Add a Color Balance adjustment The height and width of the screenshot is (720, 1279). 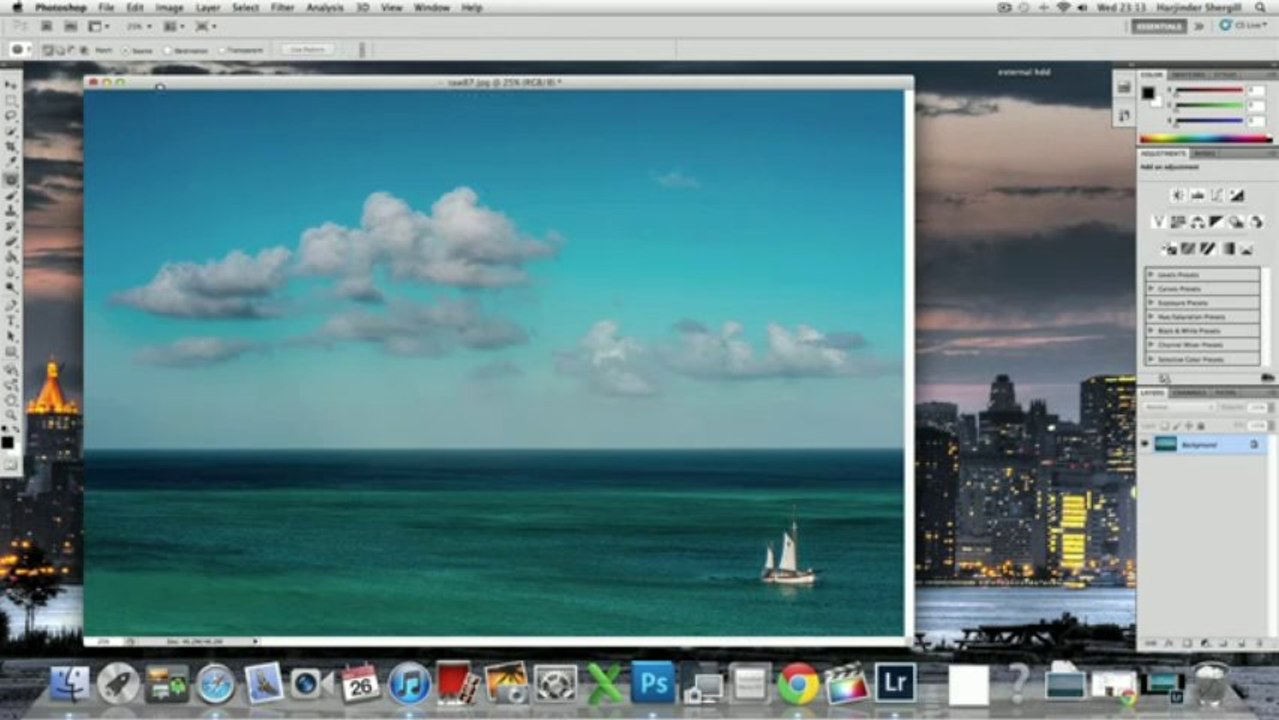pos(1197,221)
